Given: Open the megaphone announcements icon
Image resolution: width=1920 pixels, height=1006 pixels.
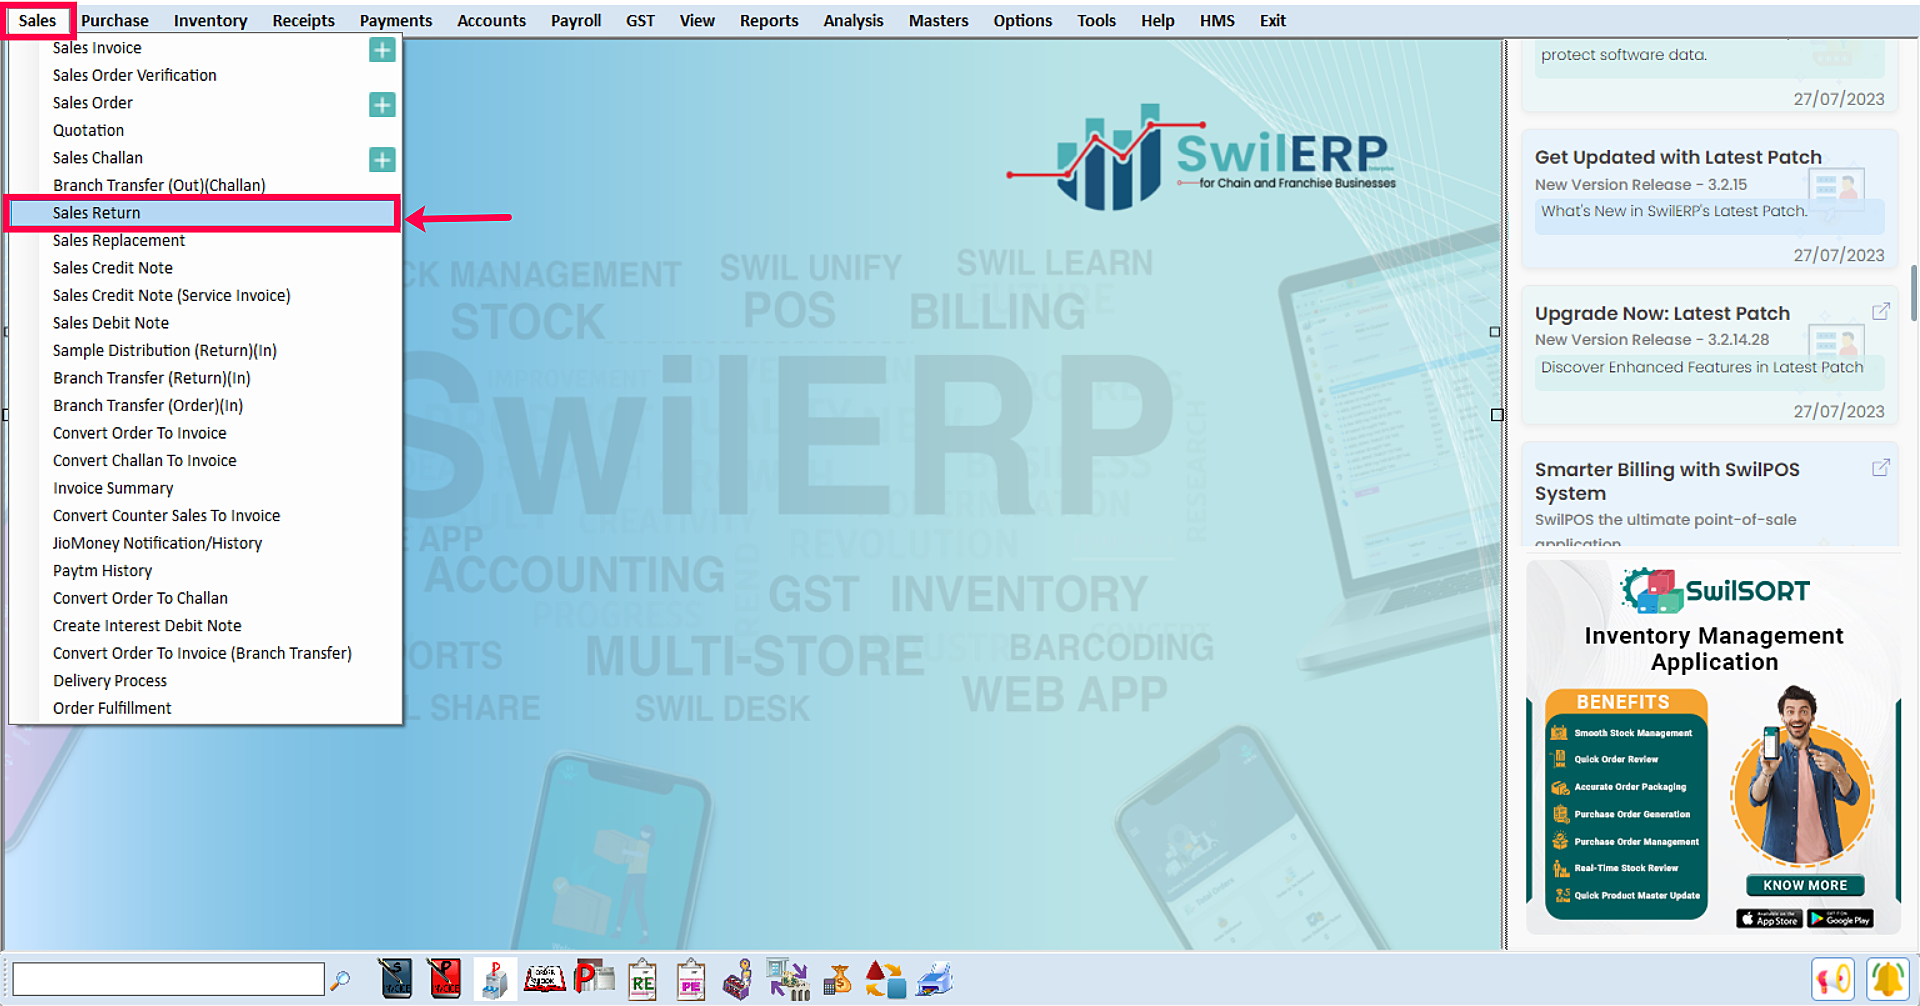Looking at the screenshot, I should click(x=1832, y=979).
